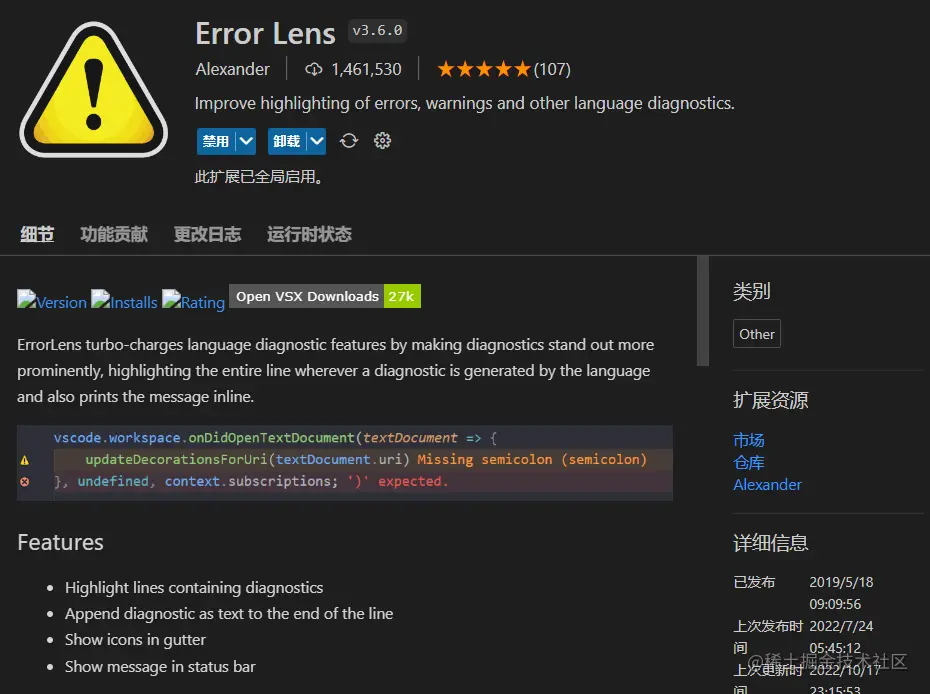The width and height of the screenshot is (930, 694).
Task: Open the 仓库 resource link
Action: (x=749, y=463)
